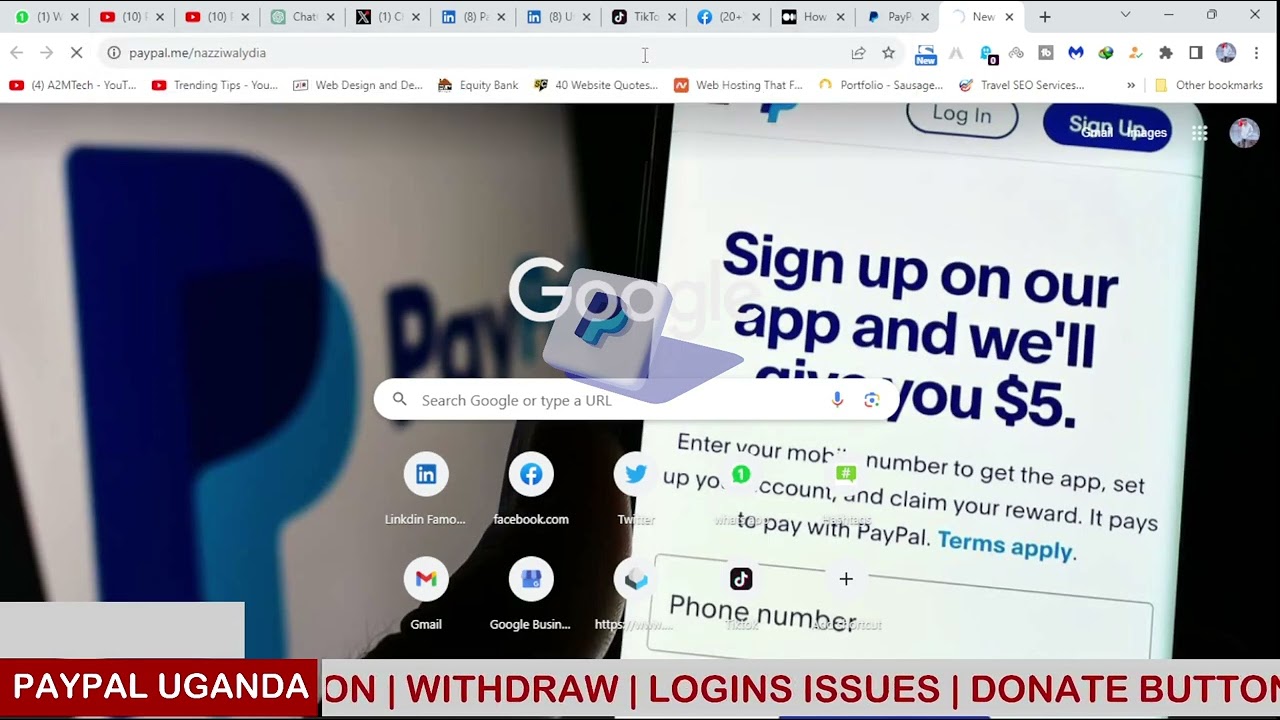Image resolution: width=1280 pixels, height=720 pixels.
Task: Open the Images link at top right
Action: point(1147,133)
